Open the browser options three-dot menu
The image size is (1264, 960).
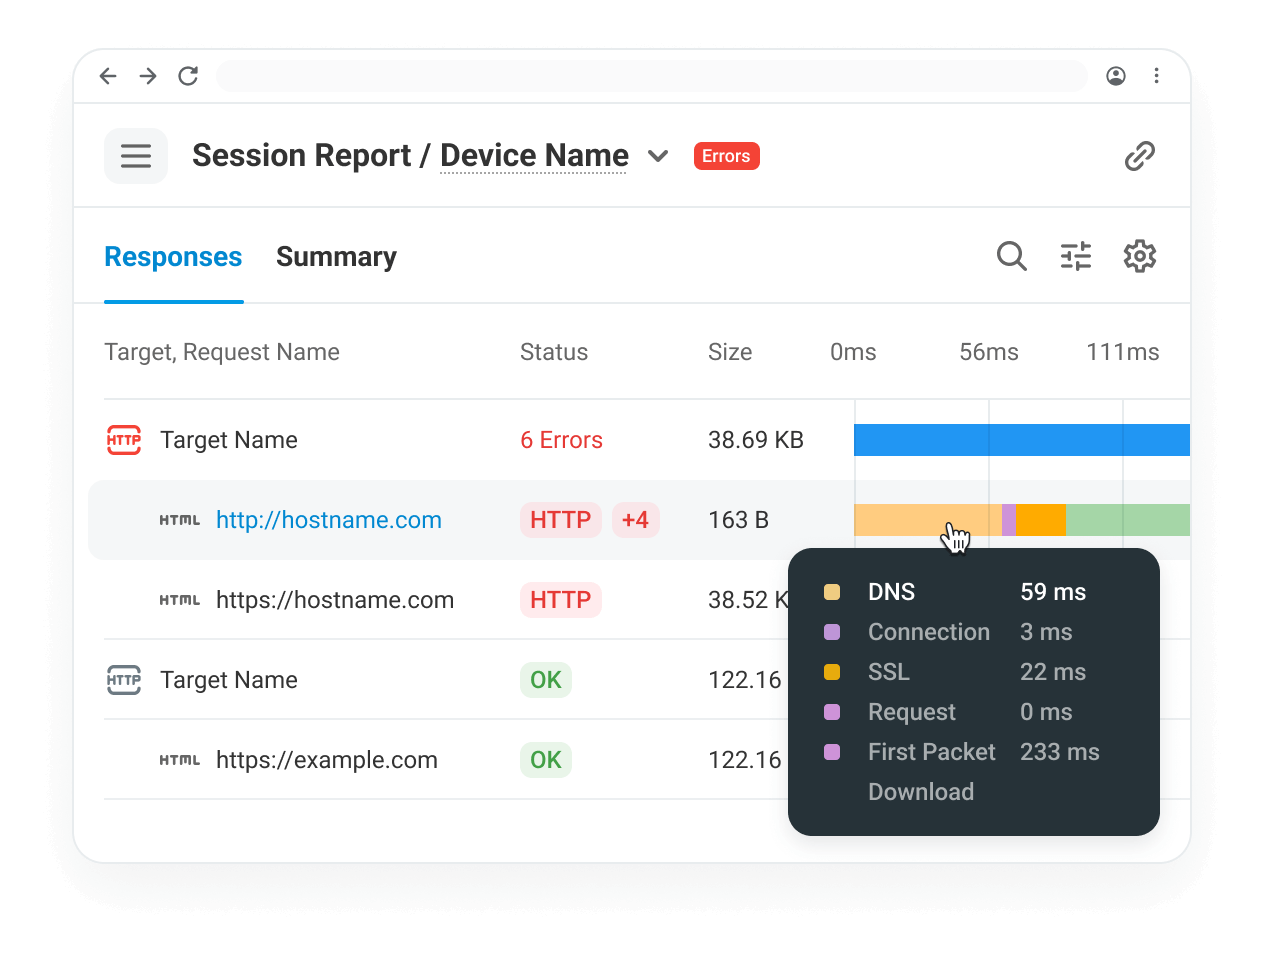click(x=1157, y=76)
